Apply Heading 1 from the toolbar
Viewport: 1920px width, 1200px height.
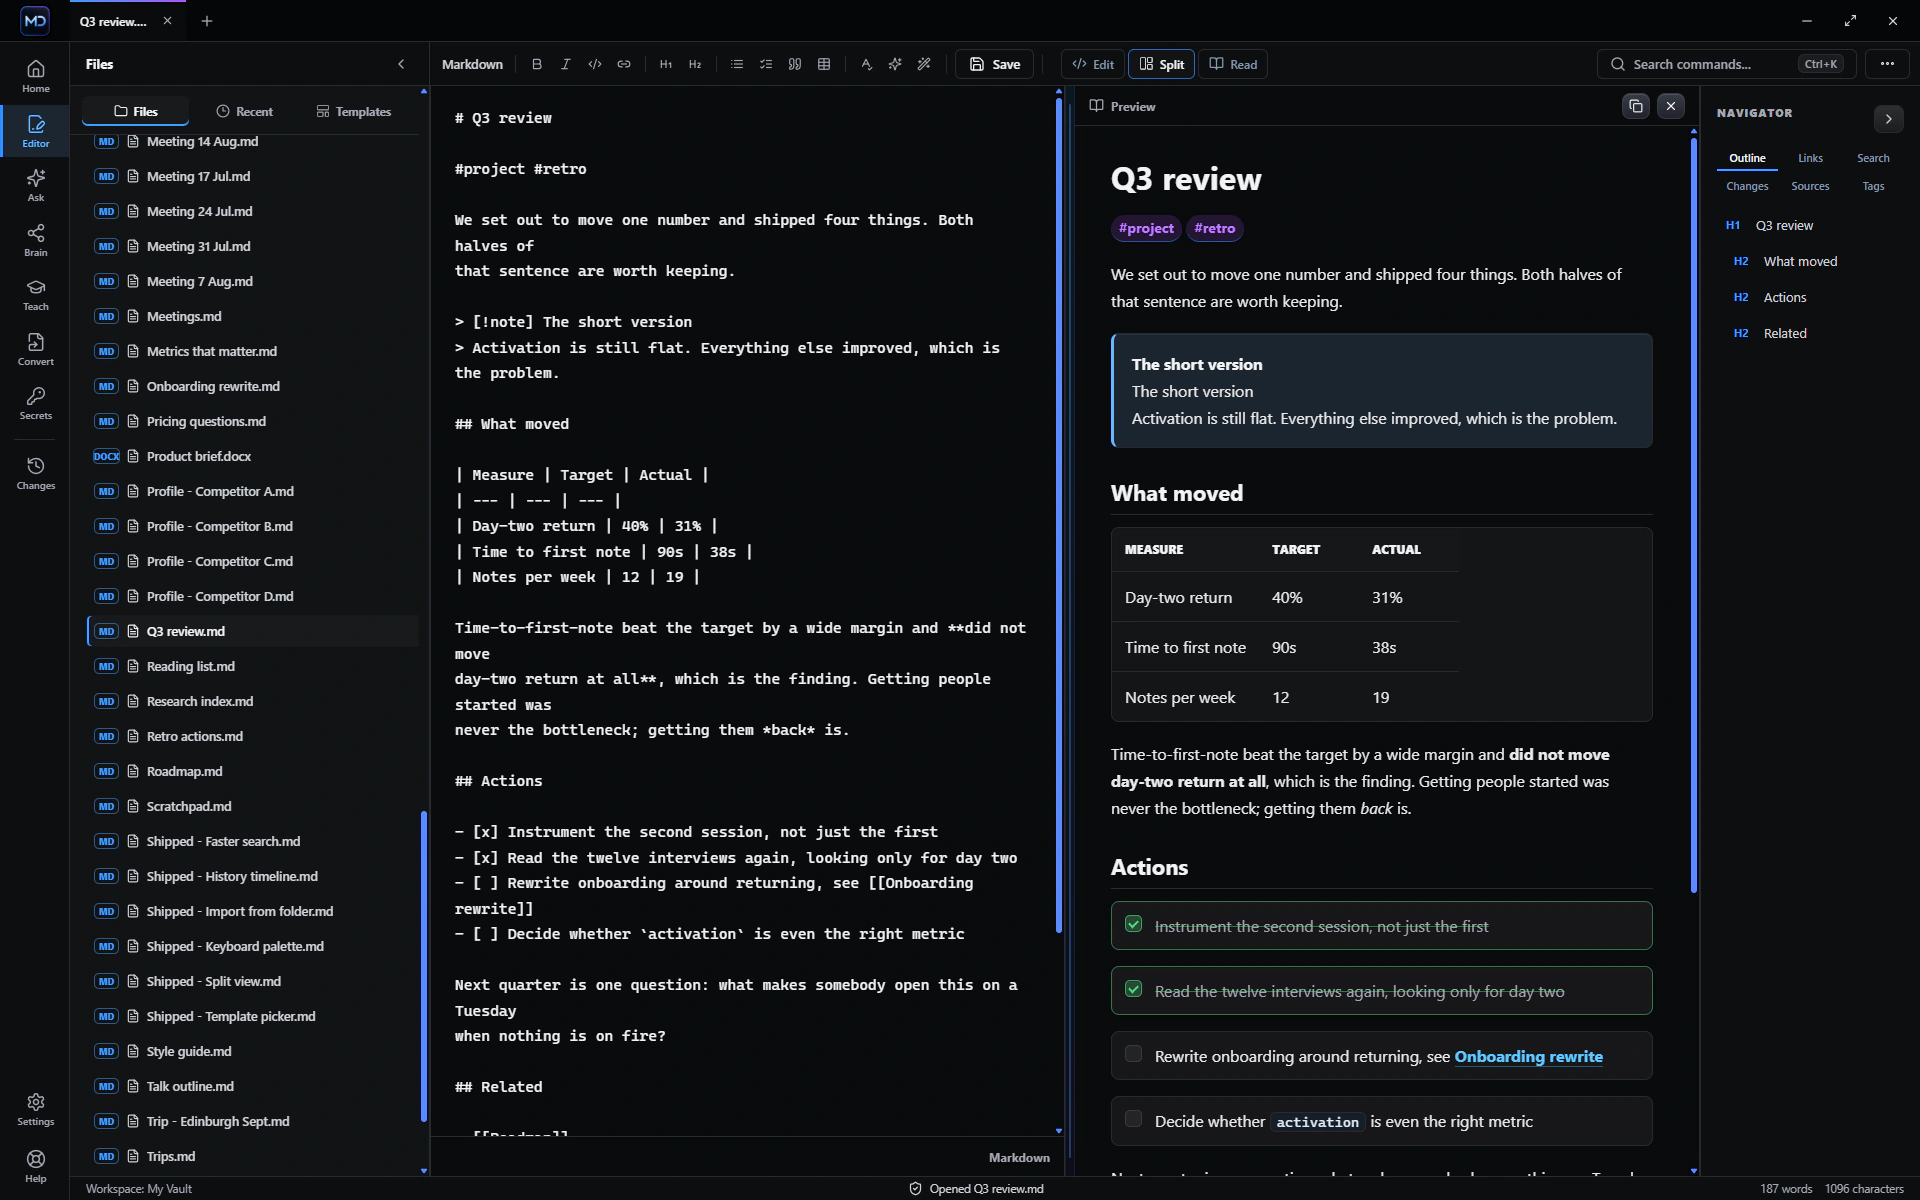coord(666,64)
